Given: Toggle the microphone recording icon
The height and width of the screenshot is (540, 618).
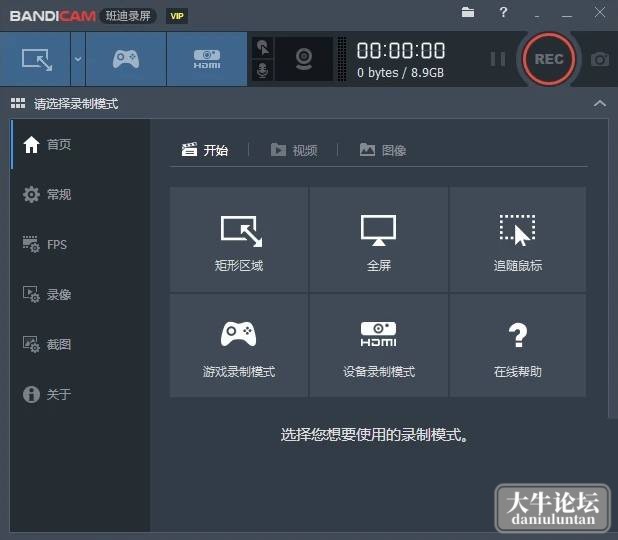Looking at the screenshot, I should click(x=262, y=70).
